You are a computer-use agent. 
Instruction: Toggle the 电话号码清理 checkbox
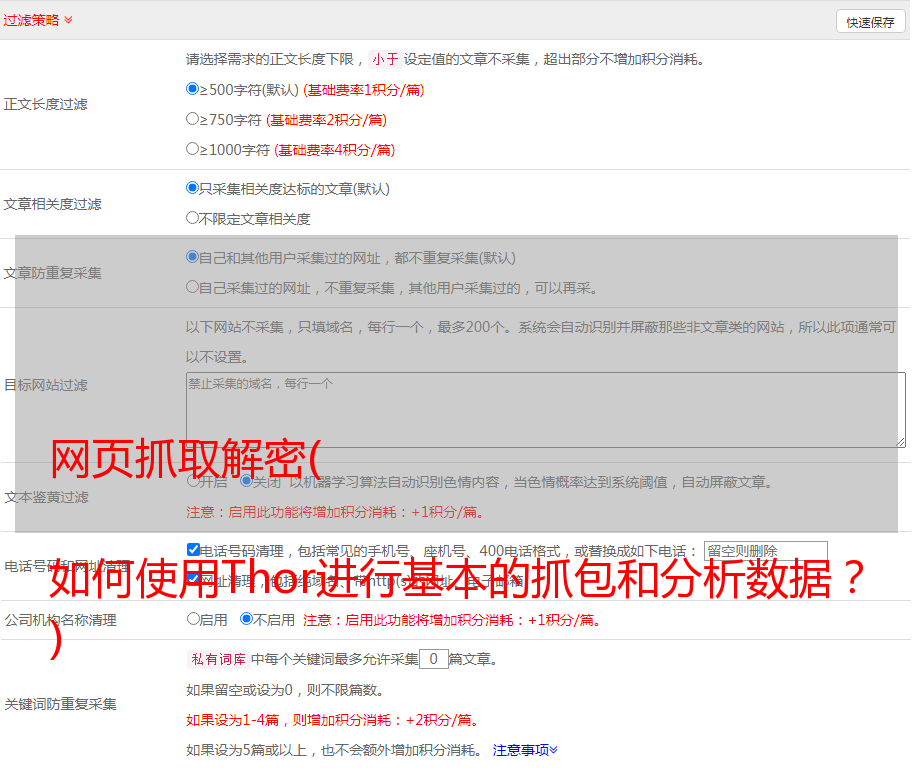point(193,549)
